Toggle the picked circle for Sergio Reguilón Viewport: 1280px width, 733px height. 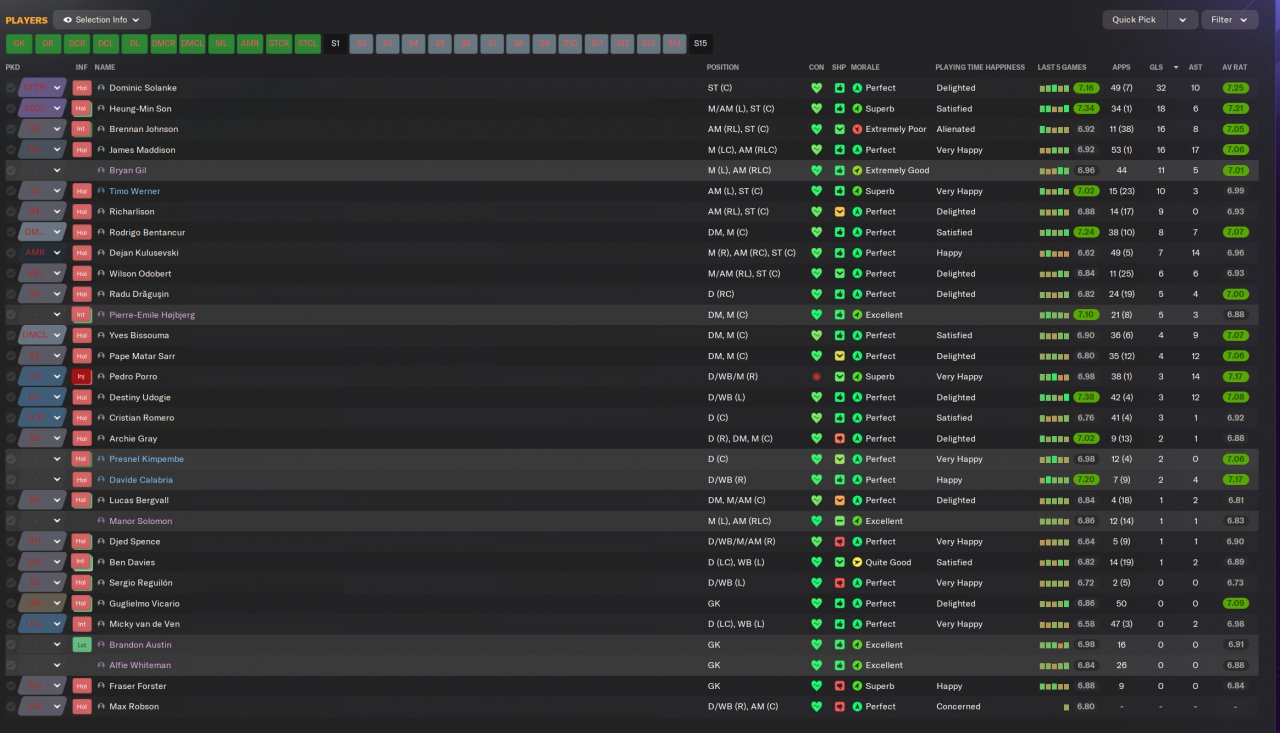11,583
